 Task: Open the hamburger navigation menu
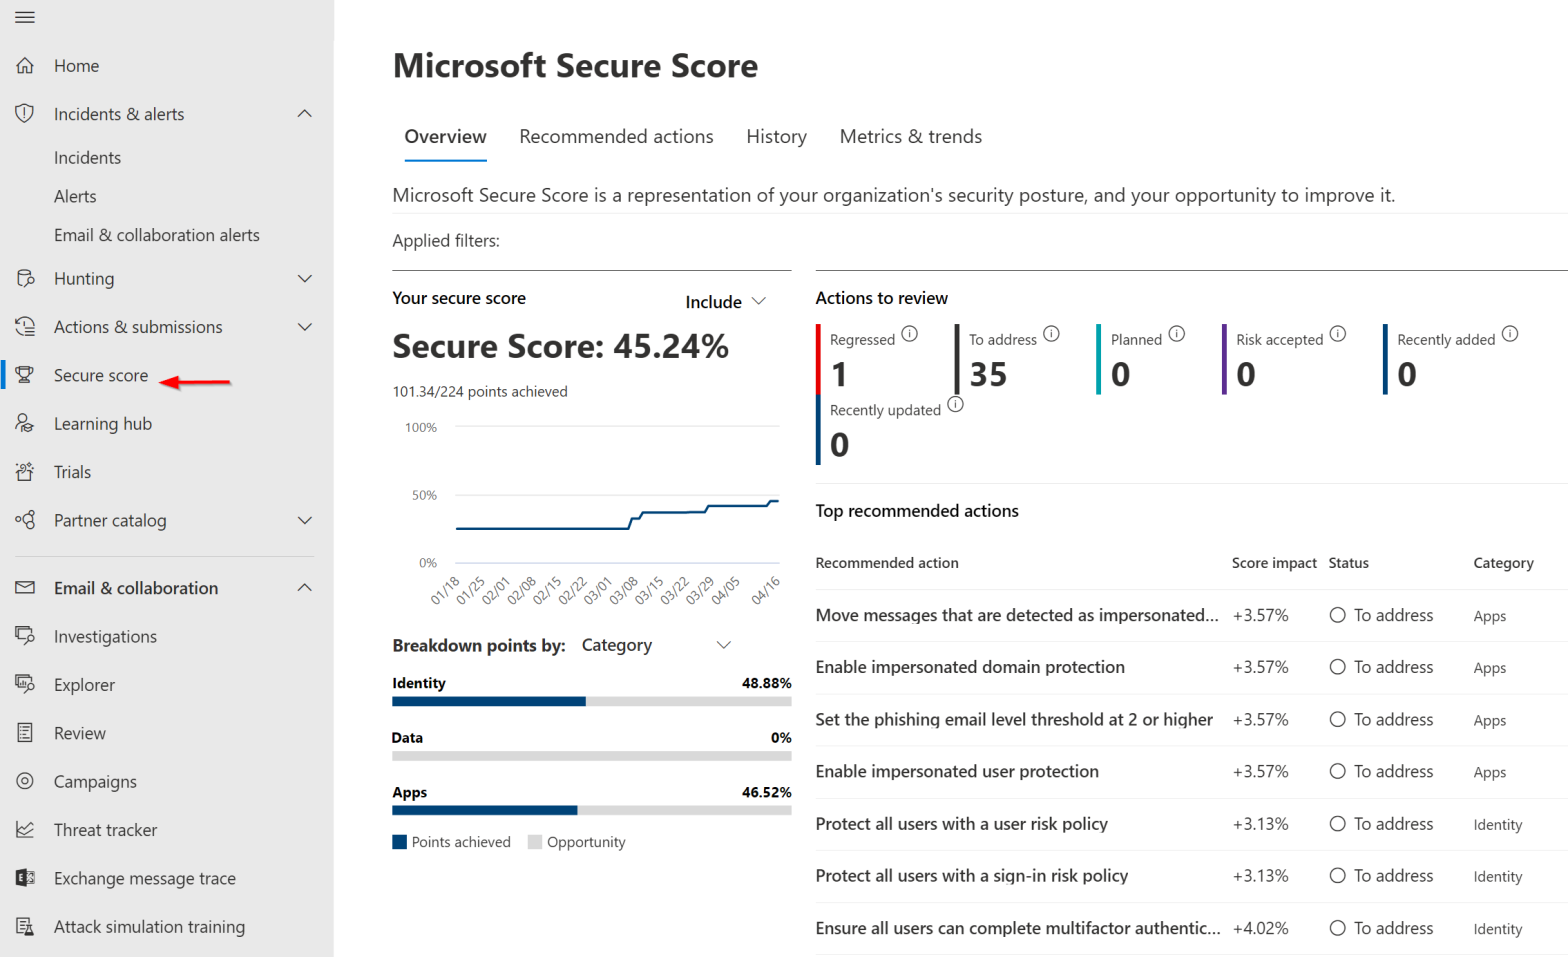point(25,17)
